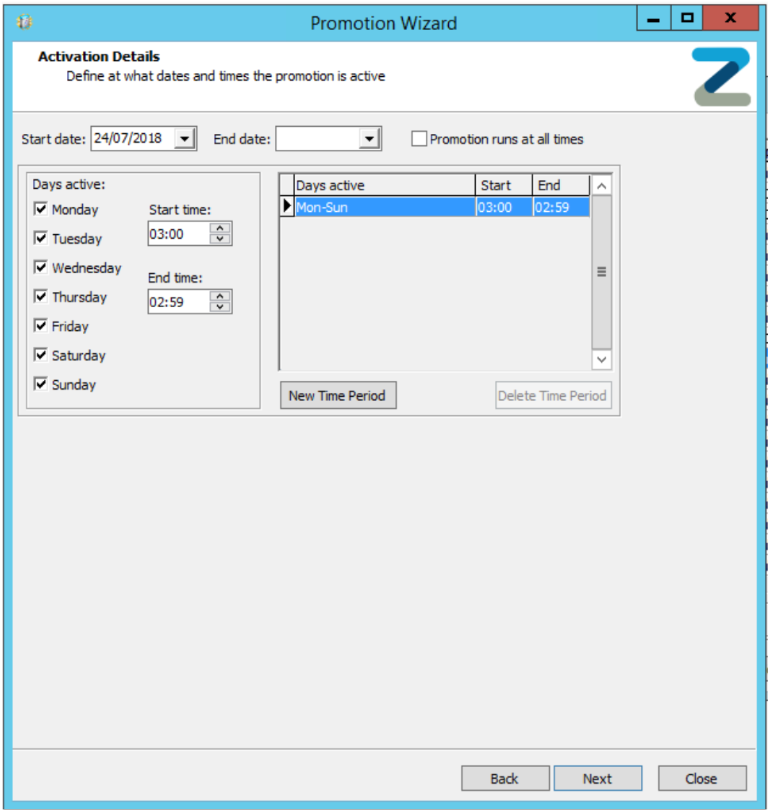Decrease Start time with down spinner arrow
The width and height of the screenshot is (768, 812).
click(x=221, y=240)
